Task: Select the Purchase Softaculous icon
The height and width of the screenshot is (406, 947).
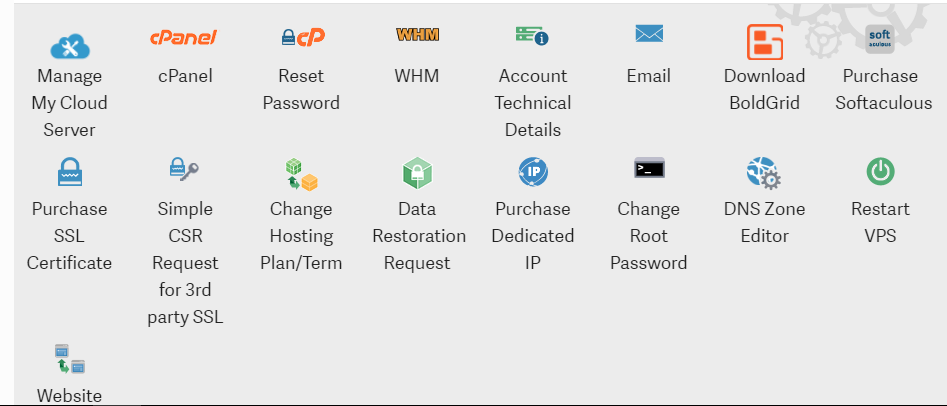Action: click(x=879, y=40)
